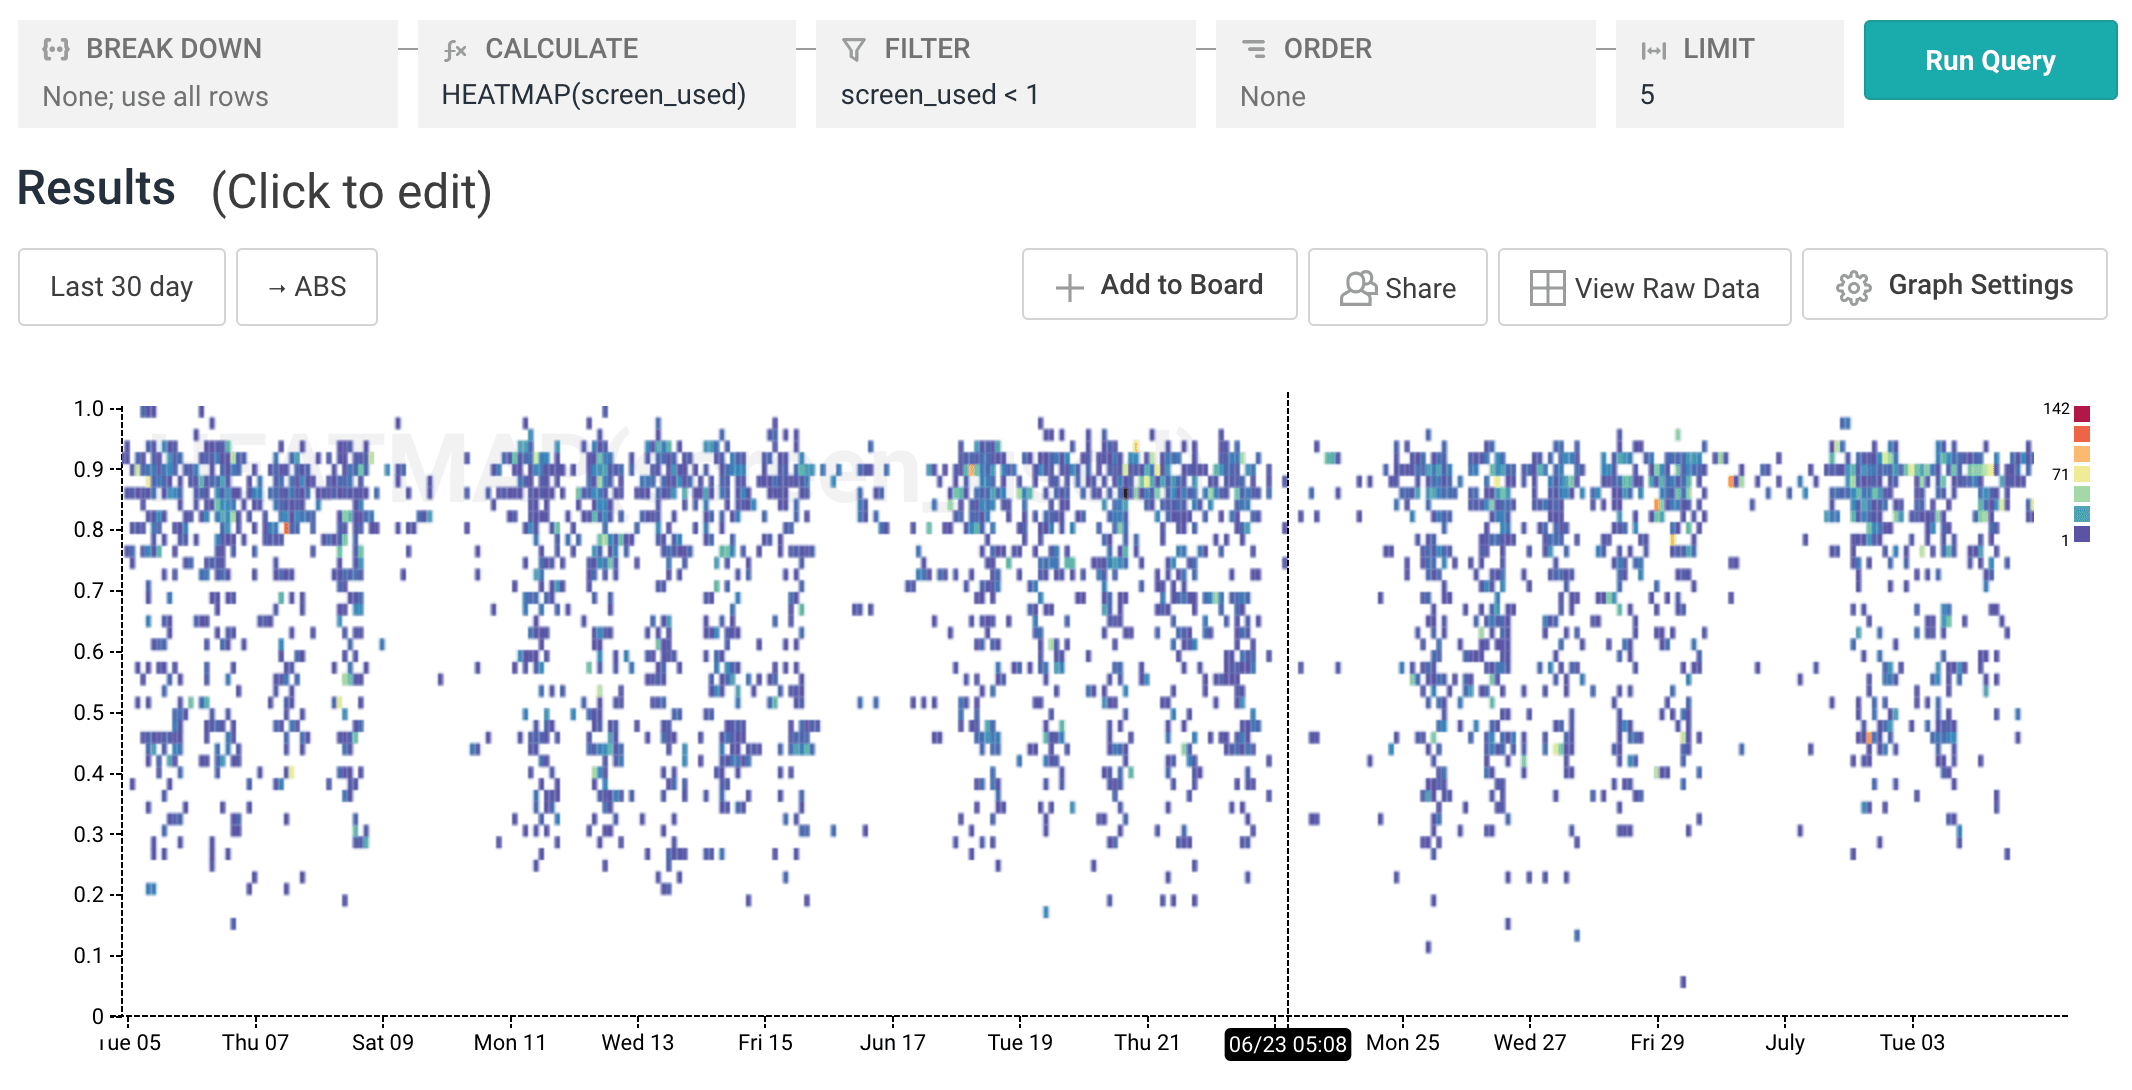Open Break Down field showing None; use all rows
The image size is (2132, 1090).
coord(155,97)
